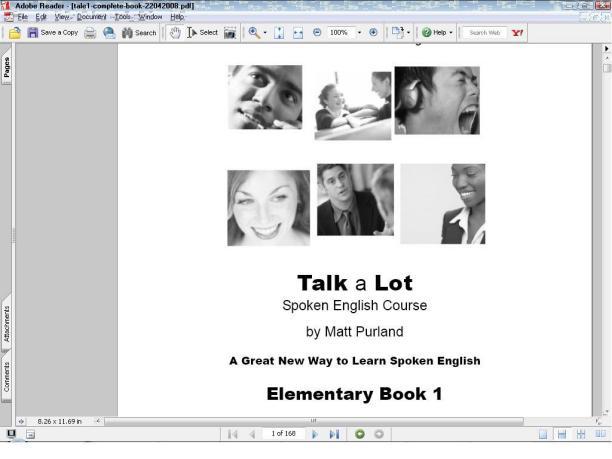Open the zoom percentage dropdown arrow

pyautogui.click(x=359, y=33)
